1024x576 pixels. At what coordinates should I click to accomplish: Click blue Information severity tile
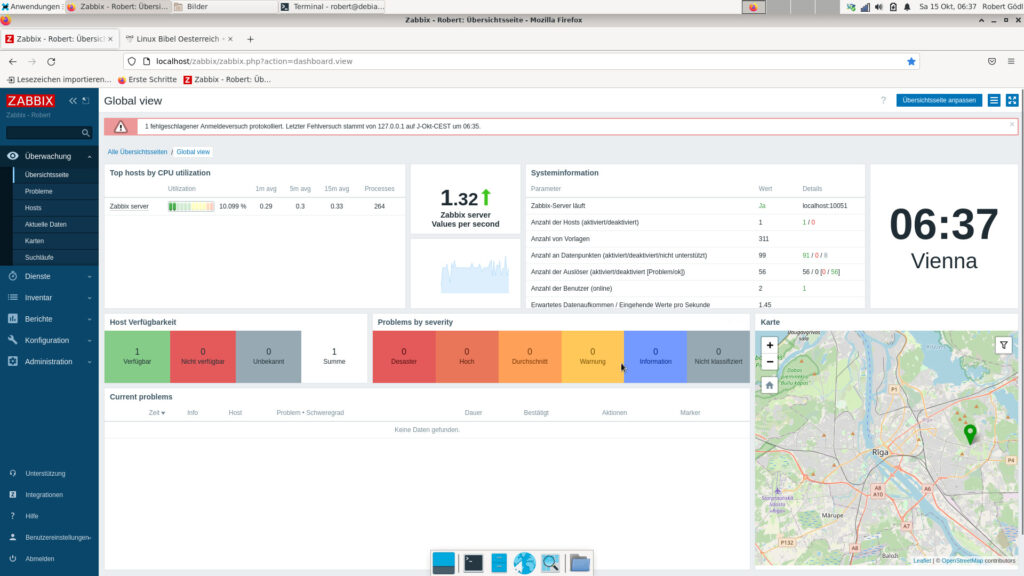(655, 357)
